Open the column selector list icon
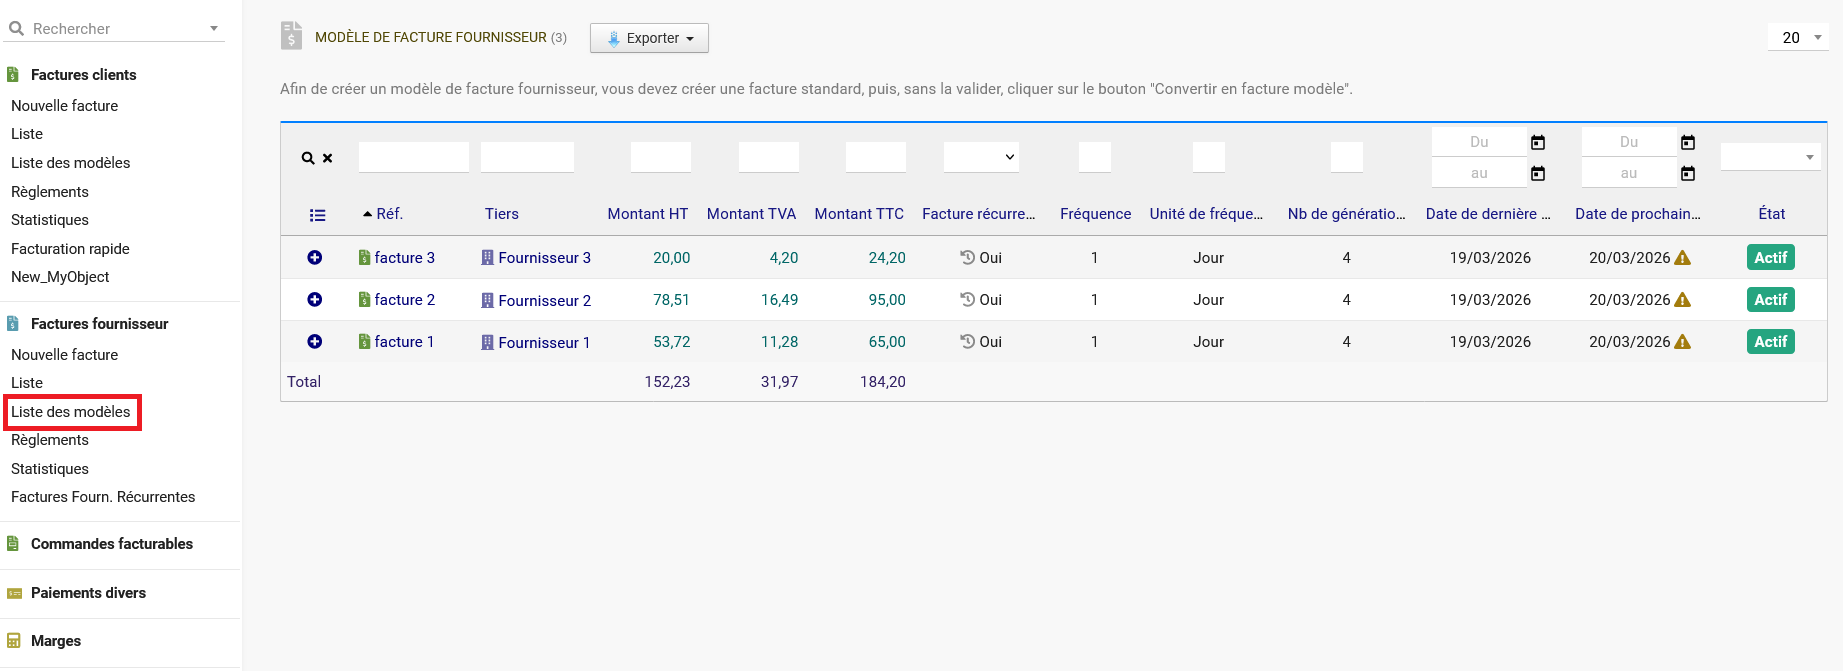Screen dimensions: 1843x671 pyautogui.click(x=318, y=215)
